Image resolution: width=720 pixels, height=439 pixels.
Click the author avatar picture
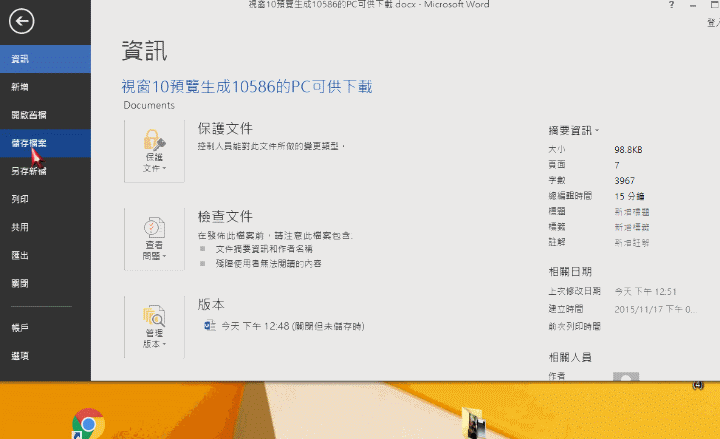(x=626, y=377)
